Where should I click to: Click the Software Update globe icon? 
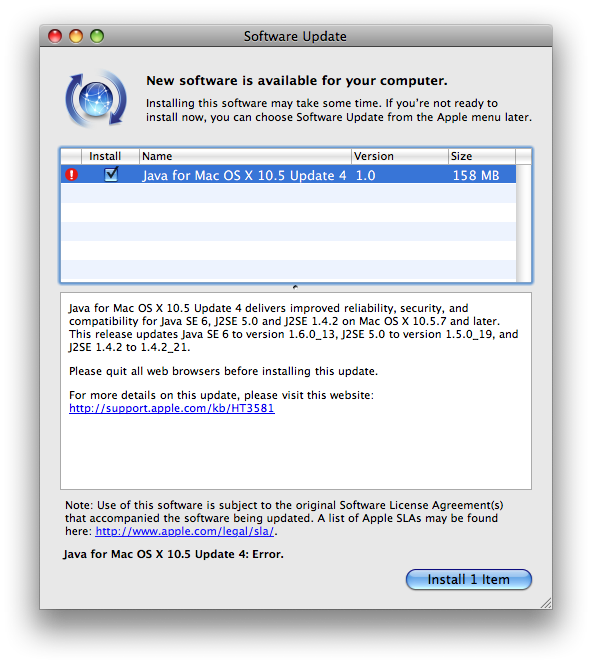(96, 99)
